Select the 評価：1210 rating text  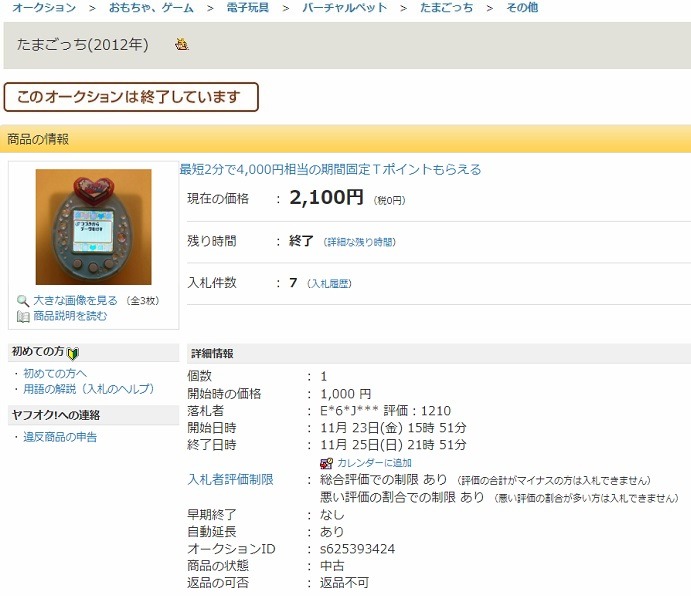(x=417, y=411)
